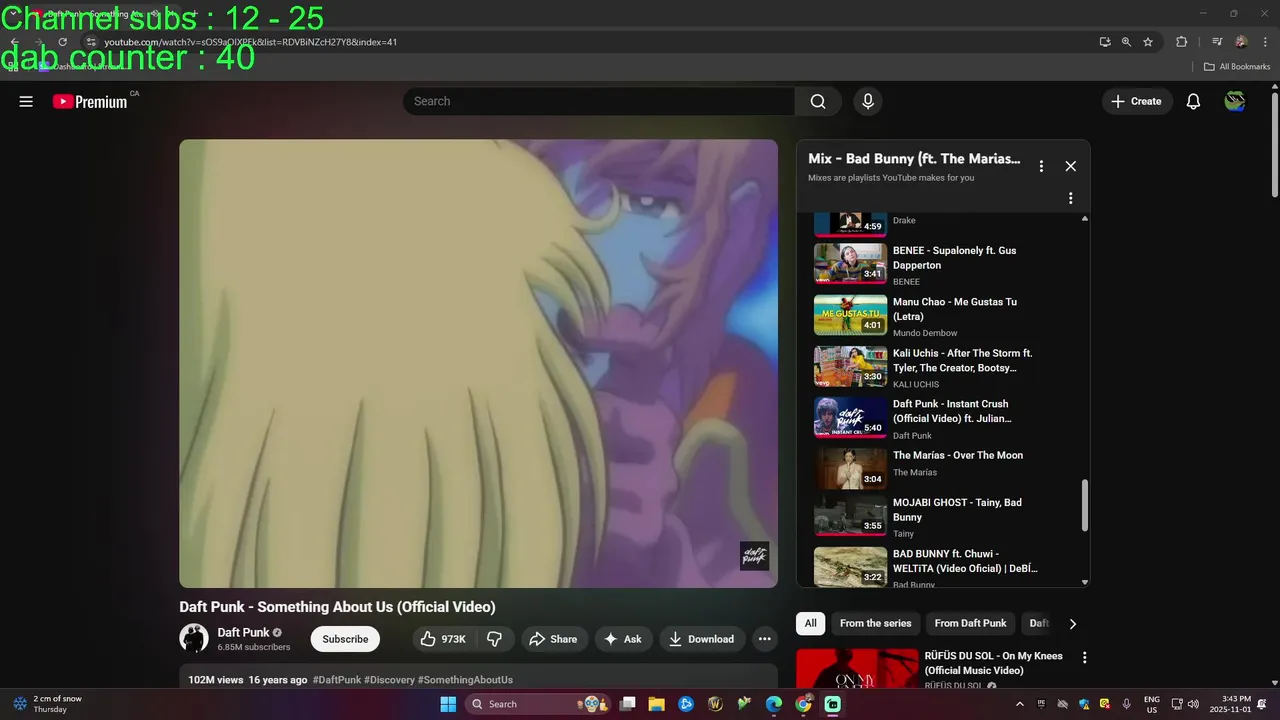Go to YouTube Premium home logo
The height and width of the screenshot is (720, 1280).
[x=90, y=101]
